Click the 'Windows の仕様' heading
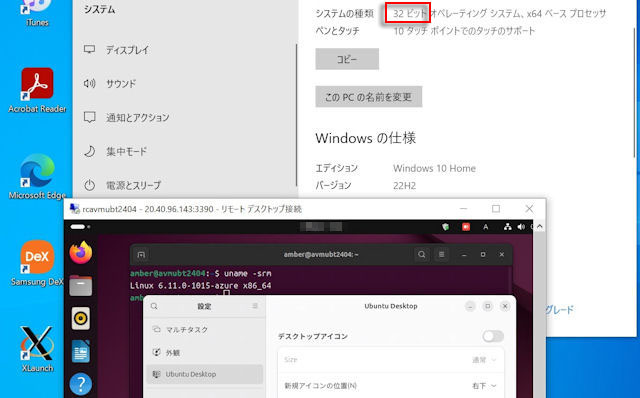The image size is (640, 398). (x=366, y=138)
